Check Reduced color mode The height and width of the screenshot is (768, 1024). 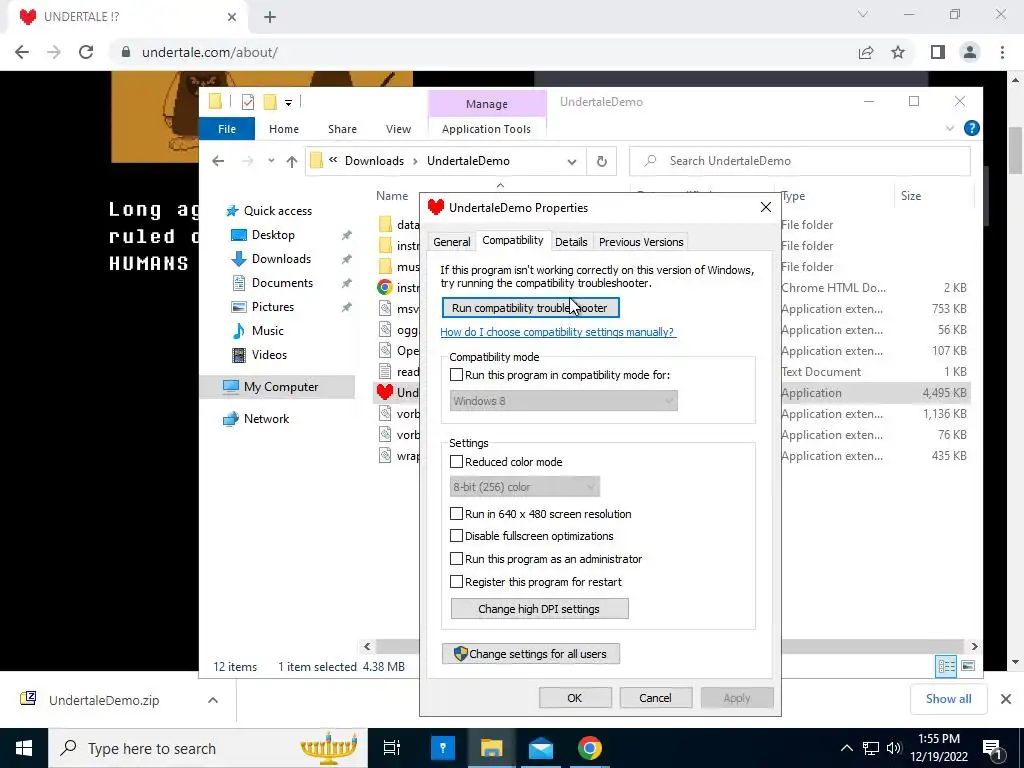(x=456, y=462)
